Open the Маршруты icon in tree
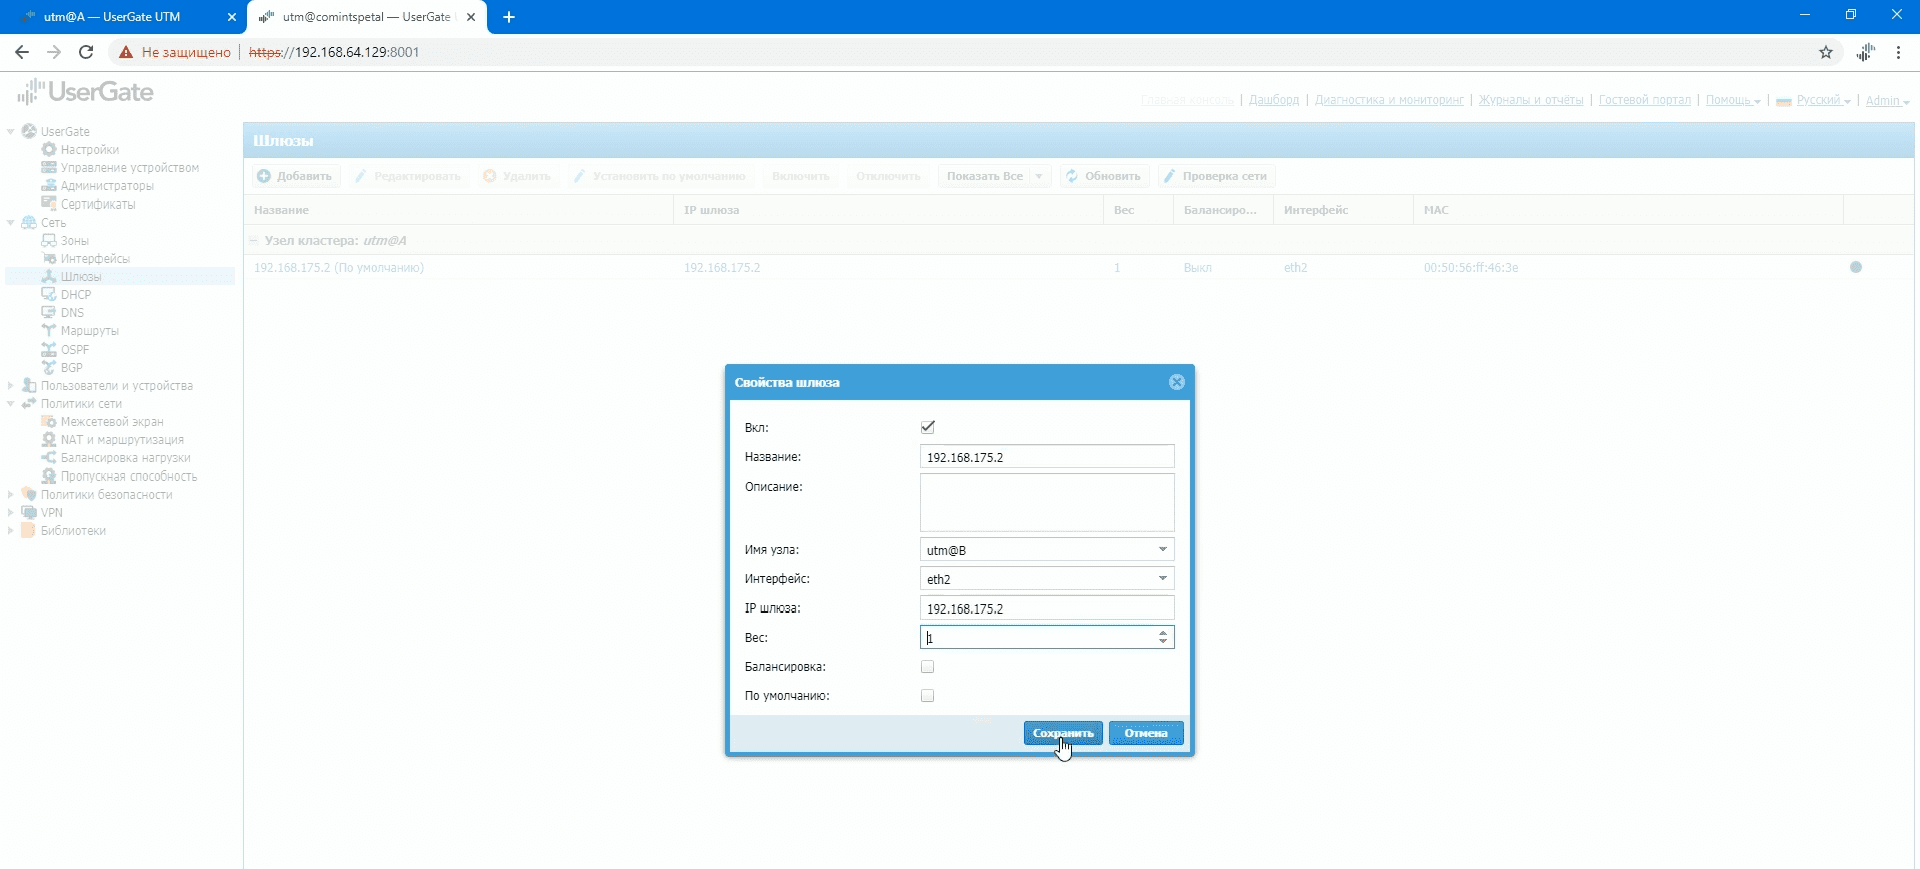1920x869 pixels. [x=48, y=331]
